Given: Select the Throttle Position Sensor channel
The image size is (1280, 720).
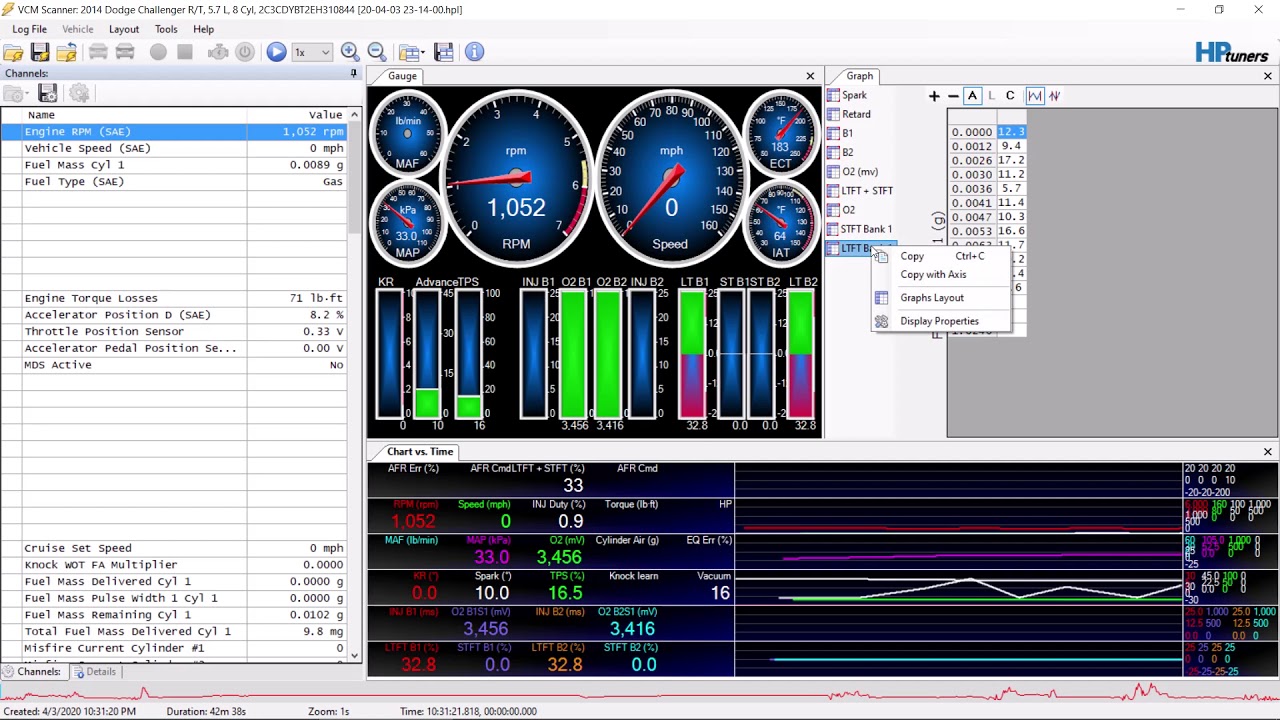Looking at the screenshot, I should [x=174, y=331].
